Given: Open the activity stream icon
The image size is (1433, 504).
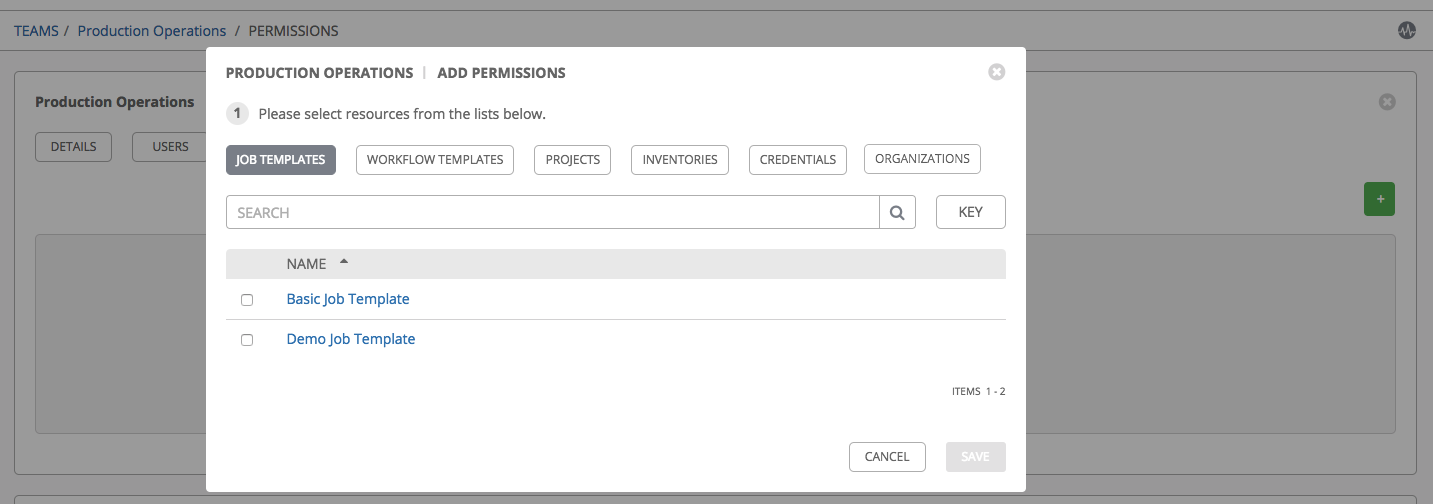Looking at the screenshot, I should pyautogui.click(x=1406, y=31).
